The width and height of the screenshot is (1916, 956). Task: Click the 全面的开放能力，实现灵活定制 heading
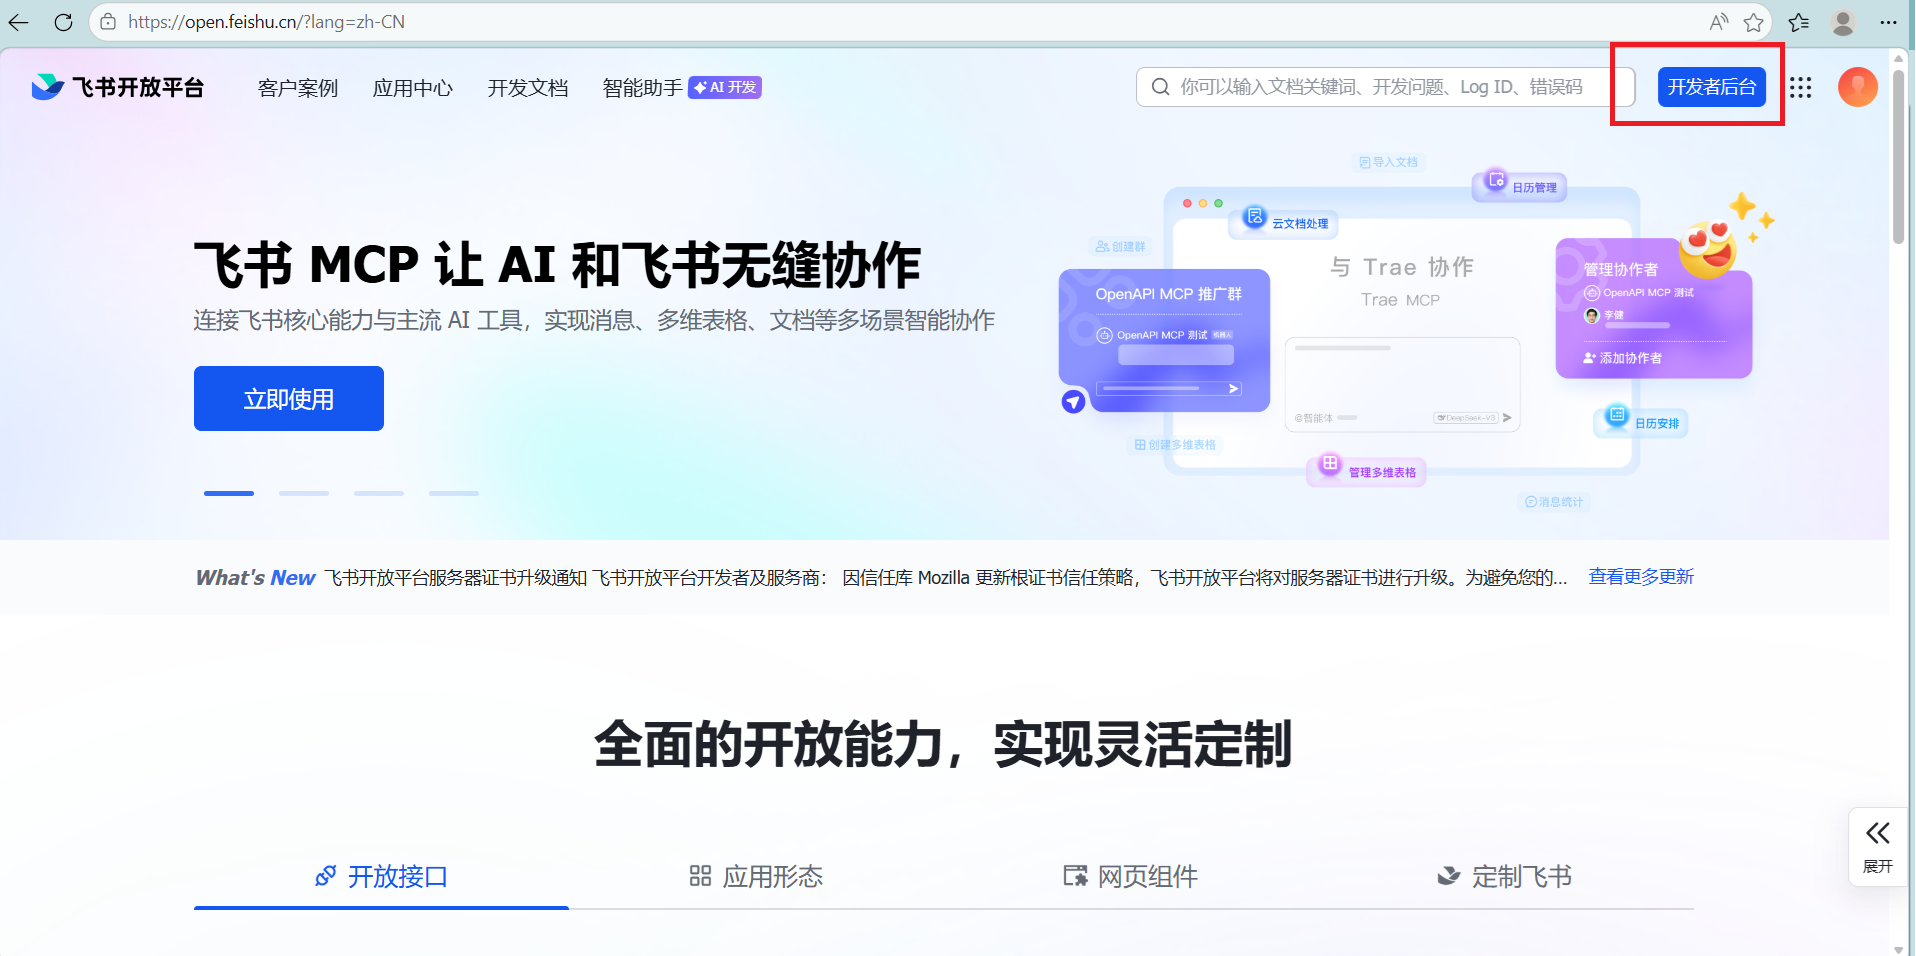click(x=944, y=745)
